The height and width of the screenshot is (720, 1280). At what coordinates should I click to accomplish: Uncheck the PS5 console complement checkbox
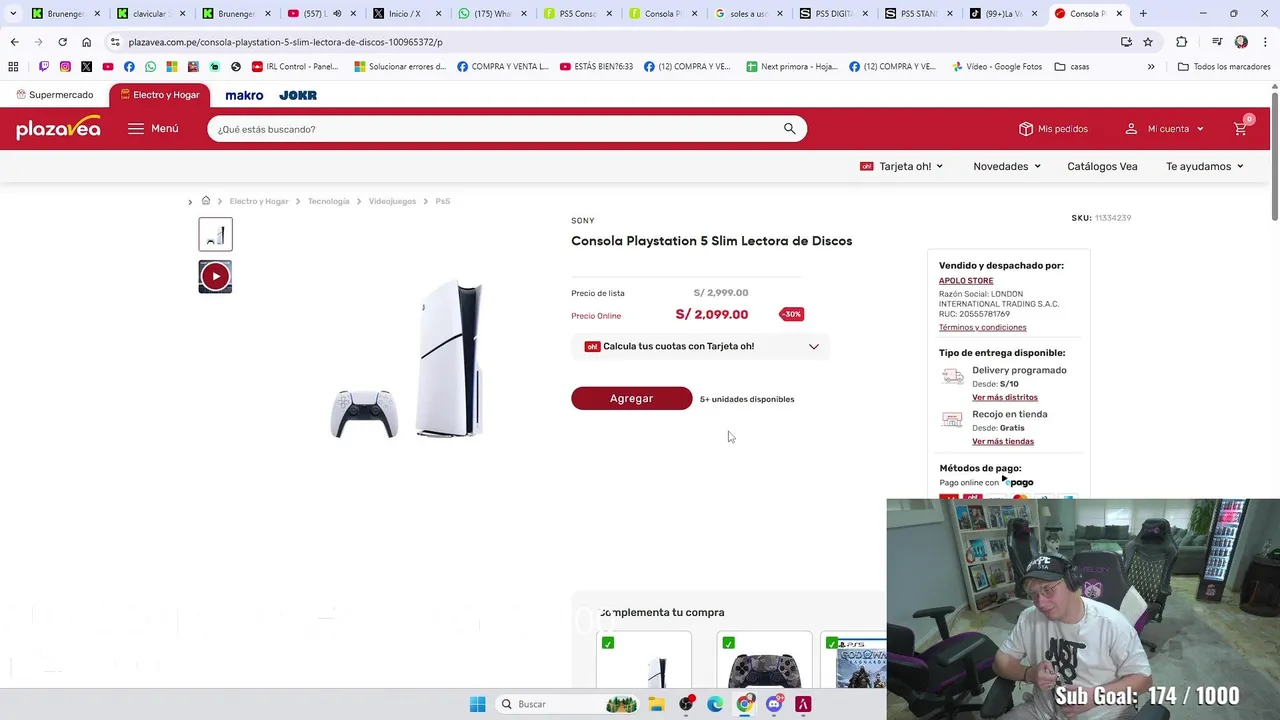click(x=608, y=643)
